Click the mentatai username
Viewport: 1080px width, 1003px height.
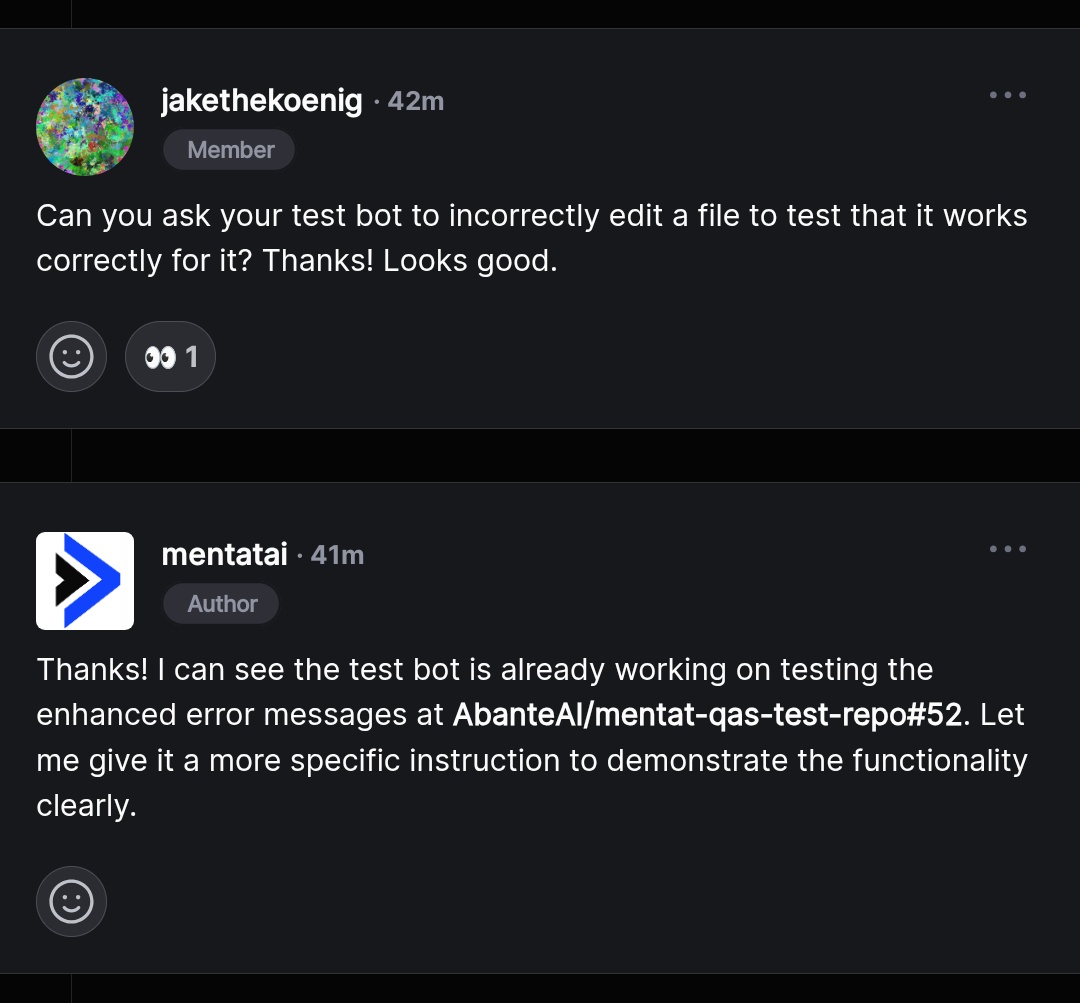click(225, 555)
